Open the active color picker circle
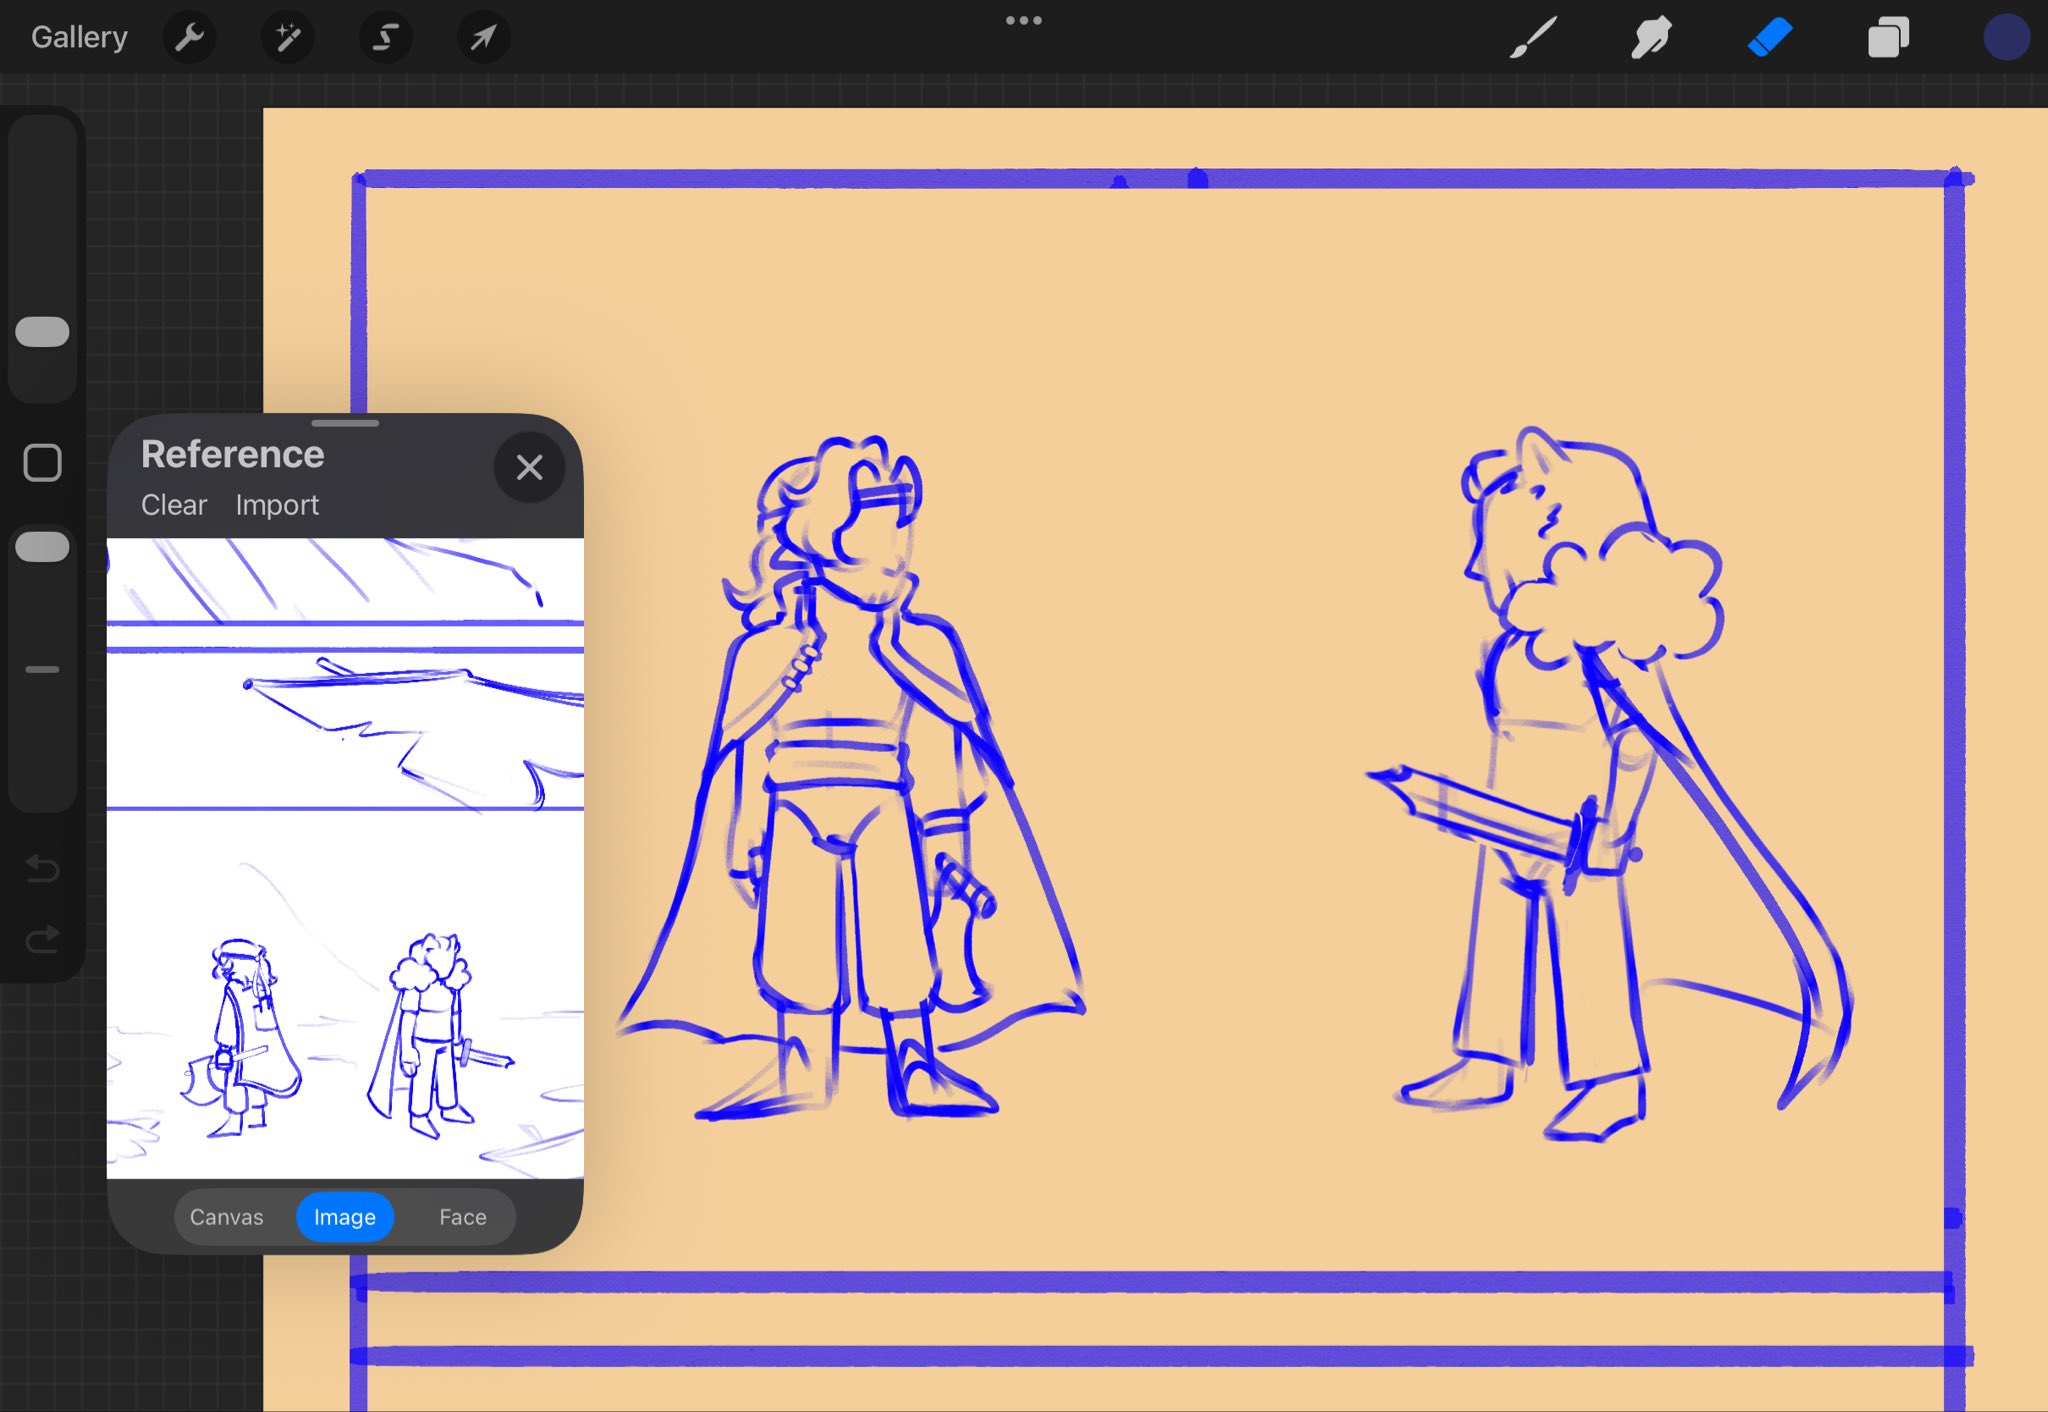This screenshot has height=1412, width=2048. point(2005,38)
